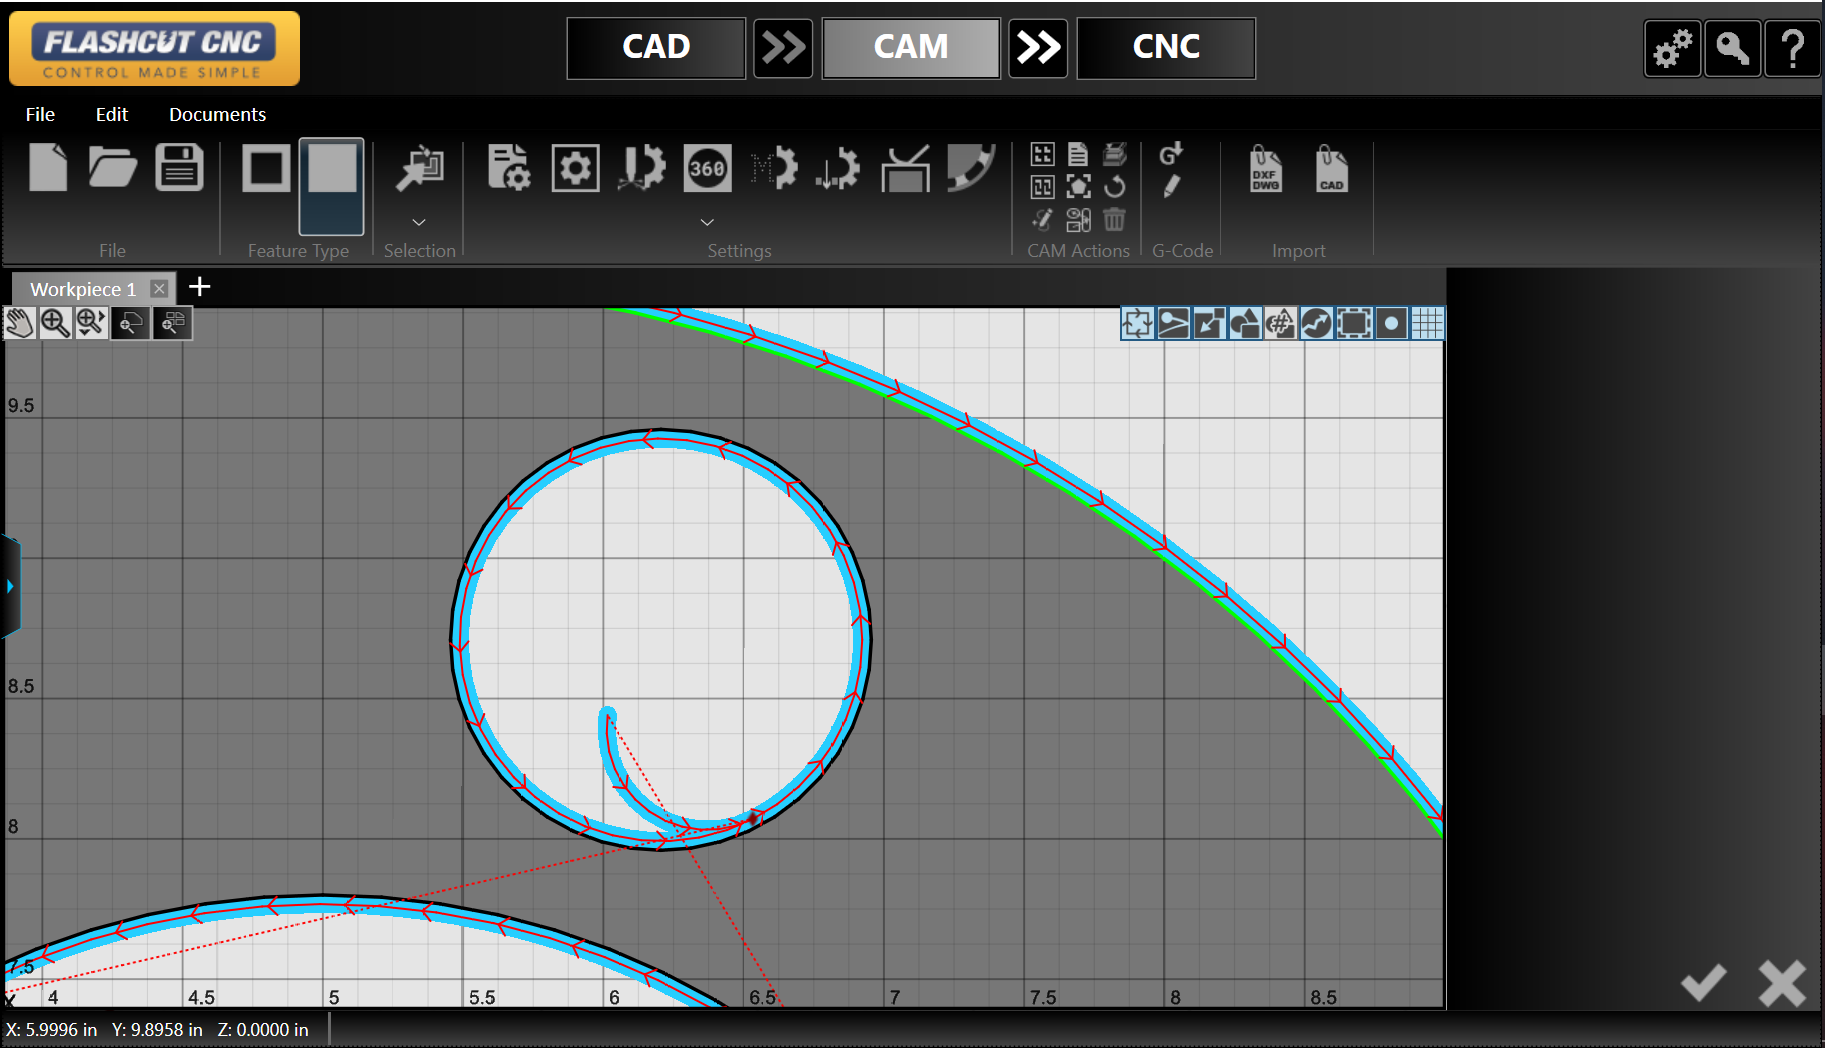
Task: Open the 360 settings icon in Settings group
Action: [708, 169]
